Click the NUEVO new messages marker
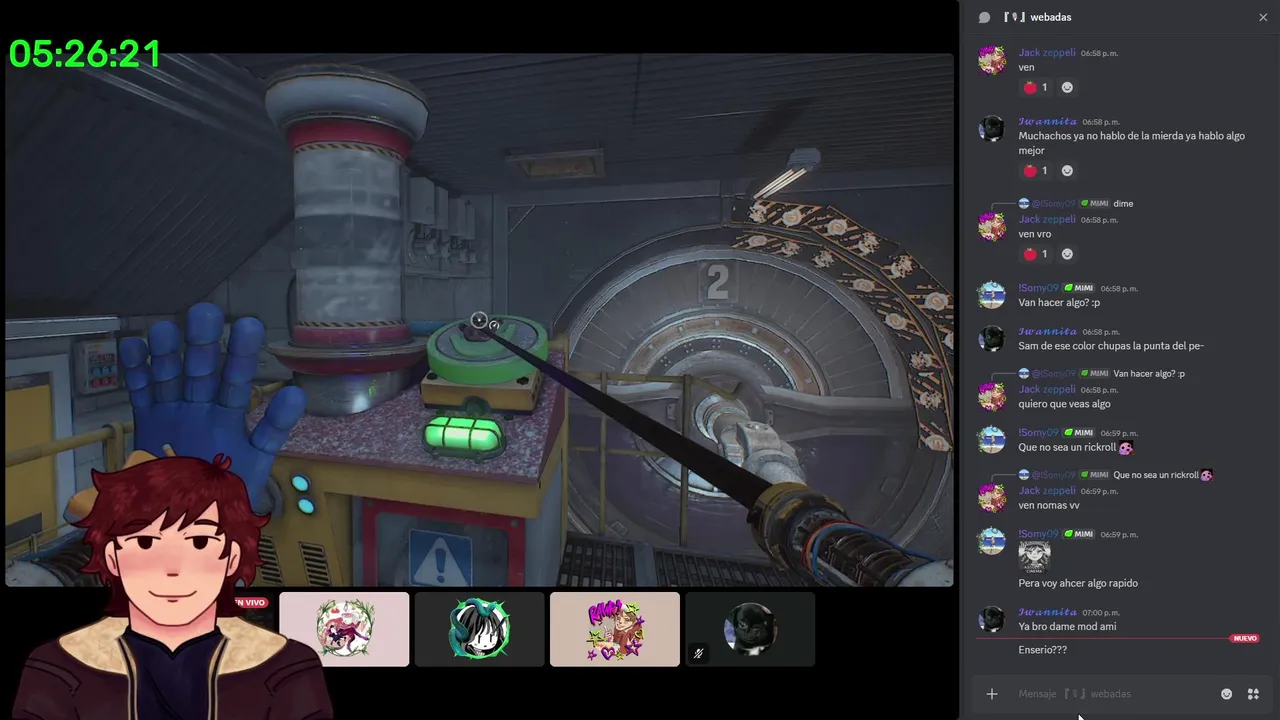Image resolution: width=1280 pixels, height=720 pixels. tap(1245, 638)
